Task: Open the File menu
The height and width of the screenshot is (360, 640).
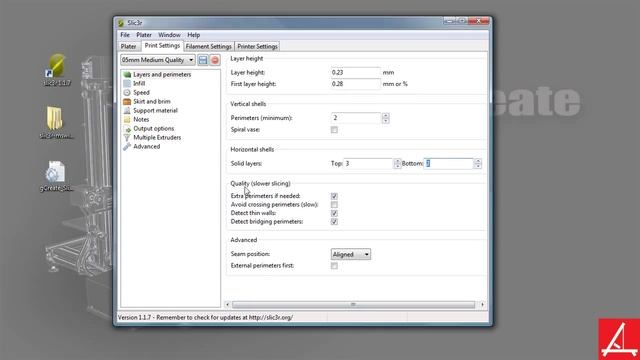Action: coord(125,35)
